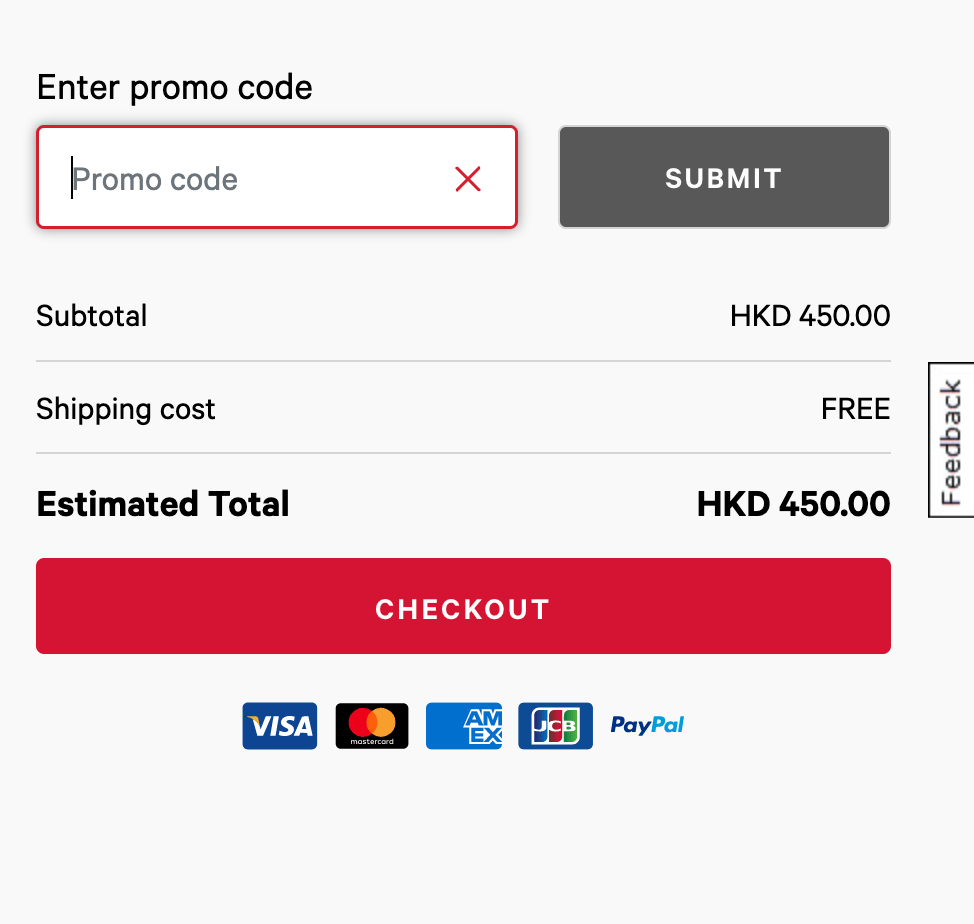Click the PayPal logo
The height and width of the screenshot is (924, 974).
click(x=647, y=725)
